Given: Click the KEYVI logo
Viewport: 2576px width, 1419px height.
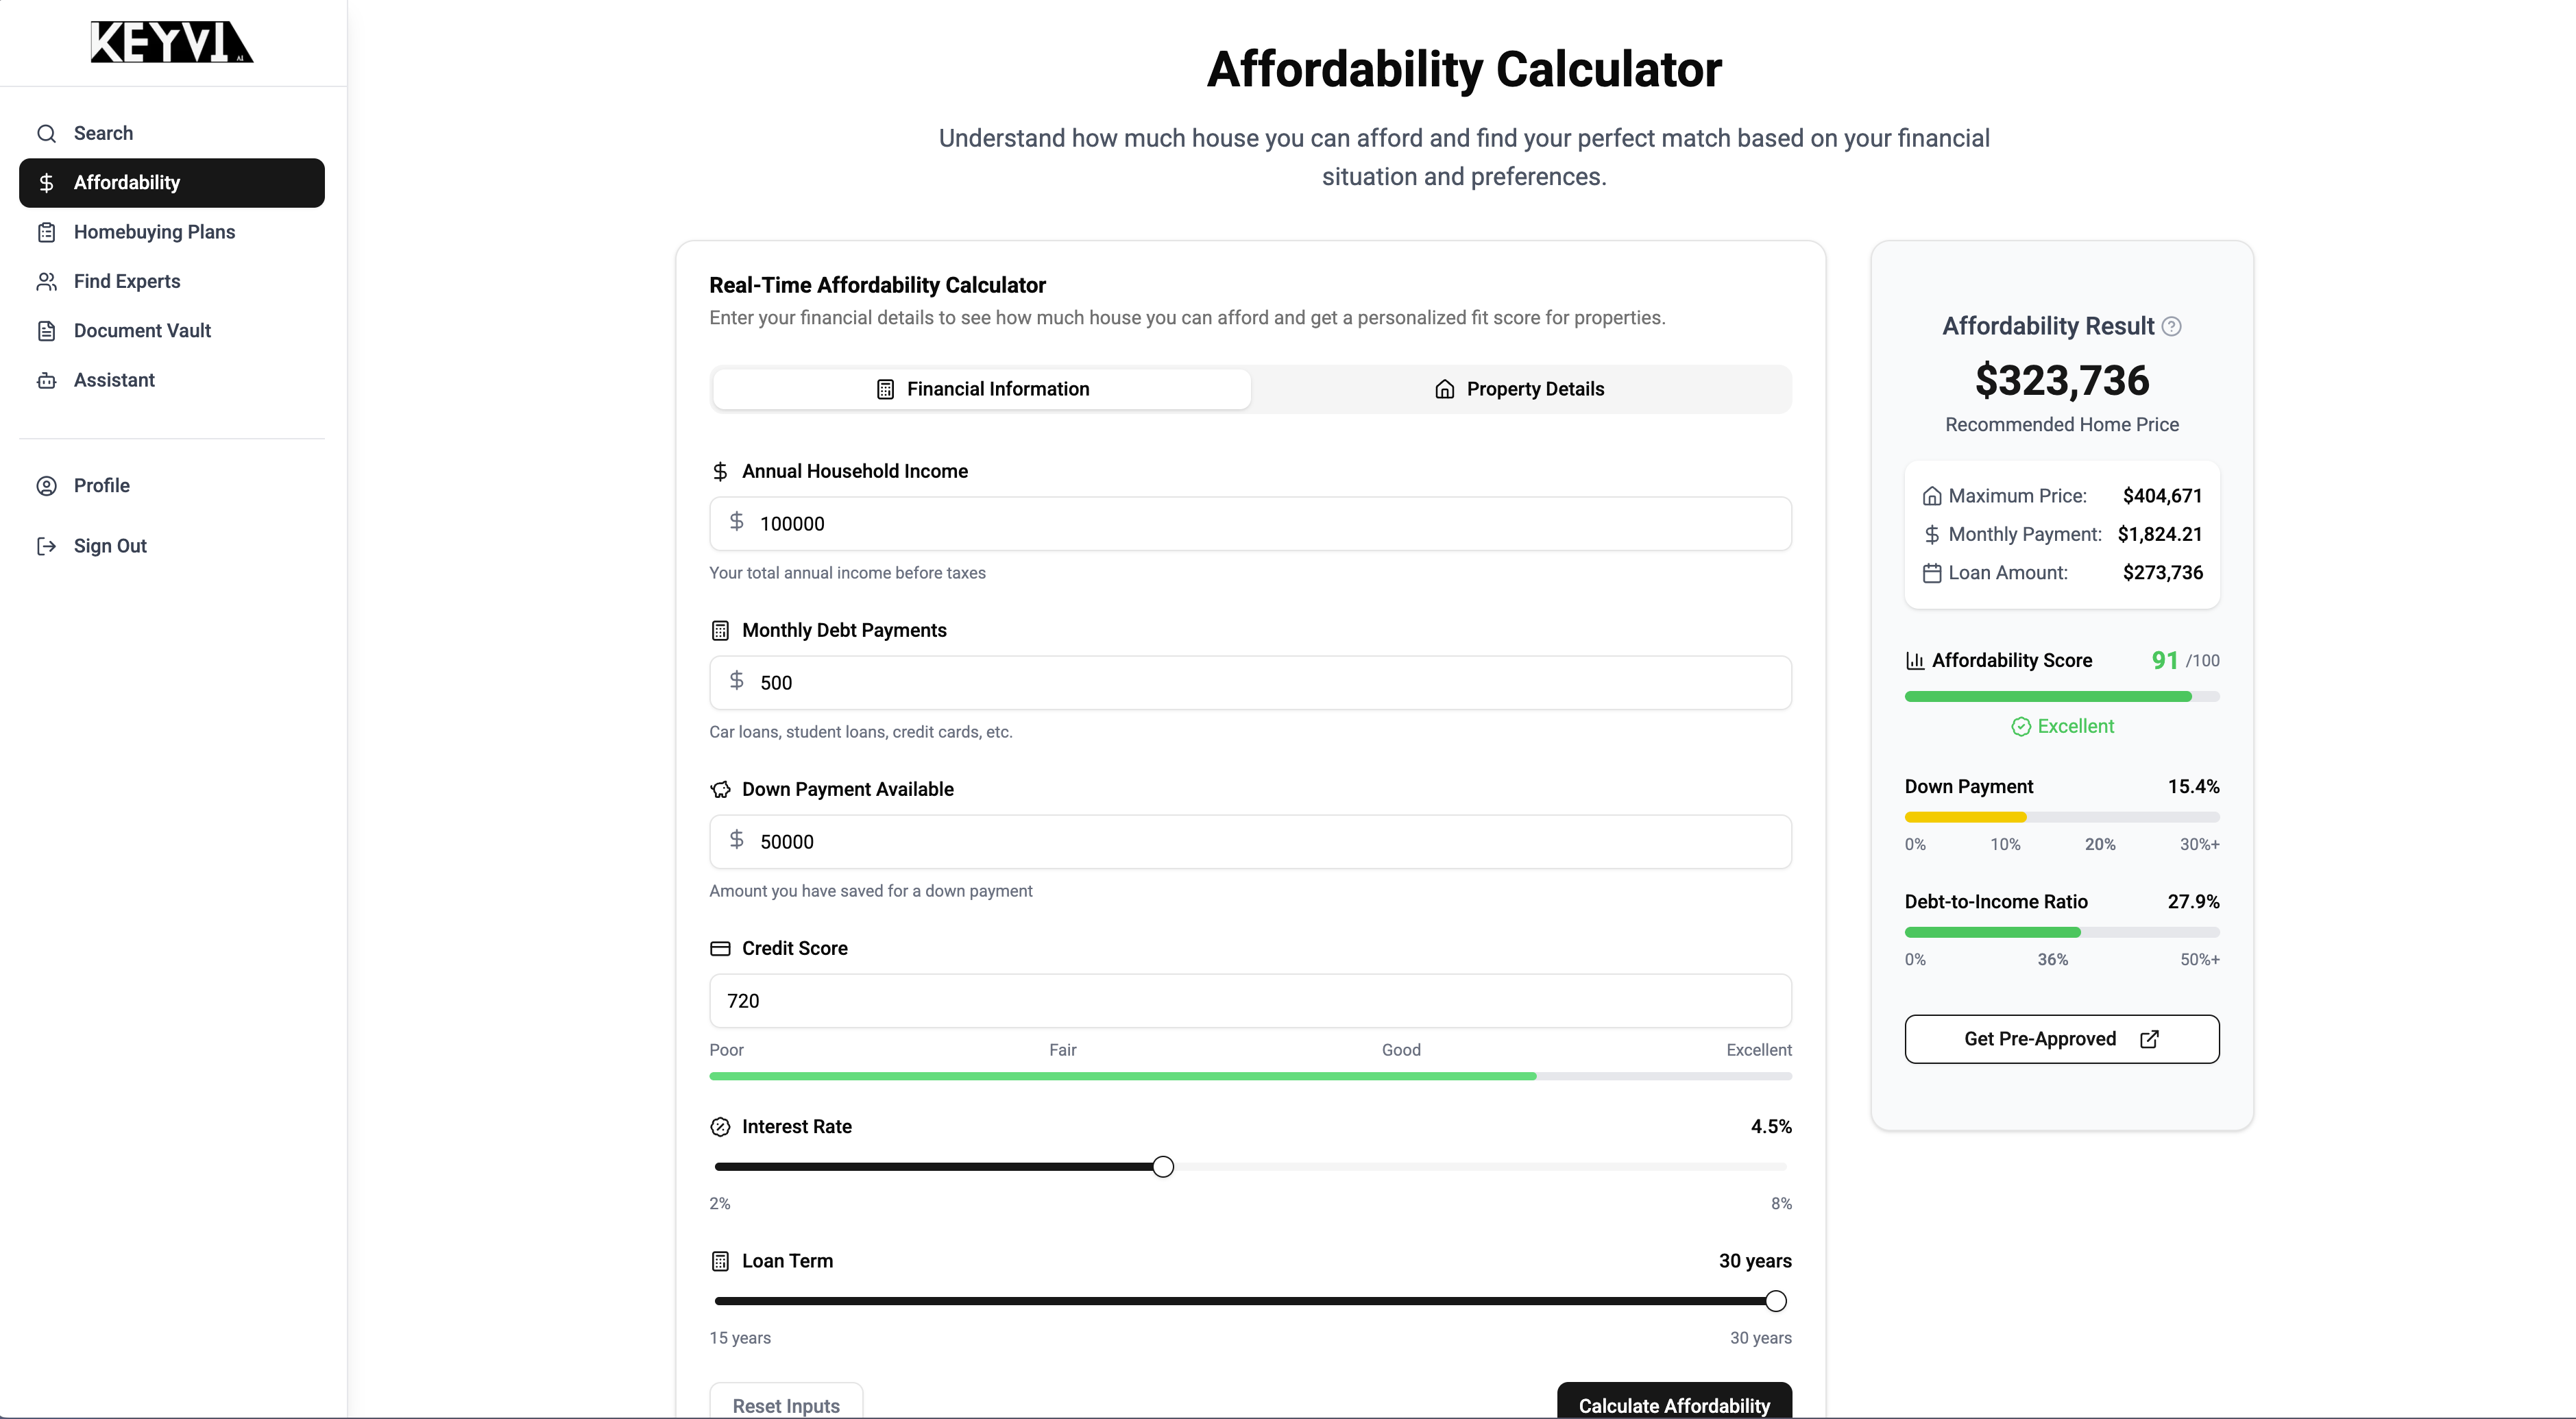Looking at the screenshot, I should pos(171,42).
